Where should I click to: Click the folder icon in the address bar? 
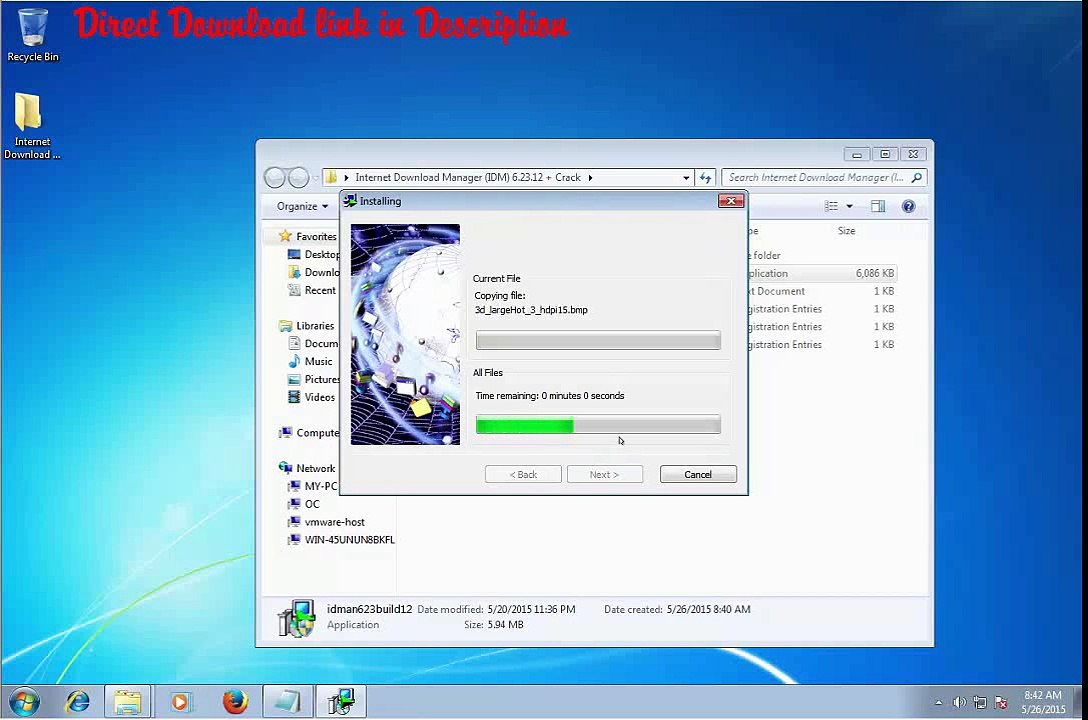pyautogui.click(x=332, y=178)
